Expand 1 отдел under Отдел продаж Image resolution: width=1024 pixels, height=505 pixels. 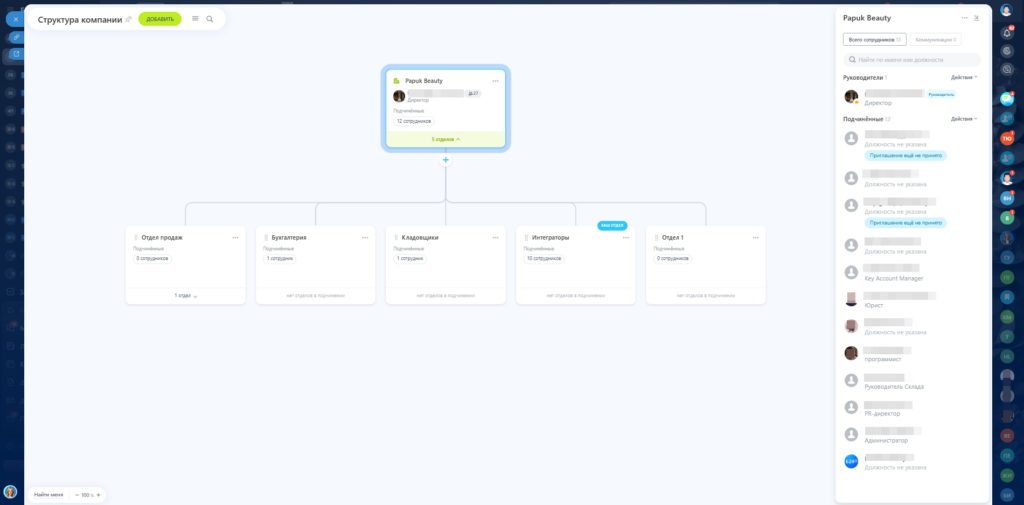pos(185,296)
